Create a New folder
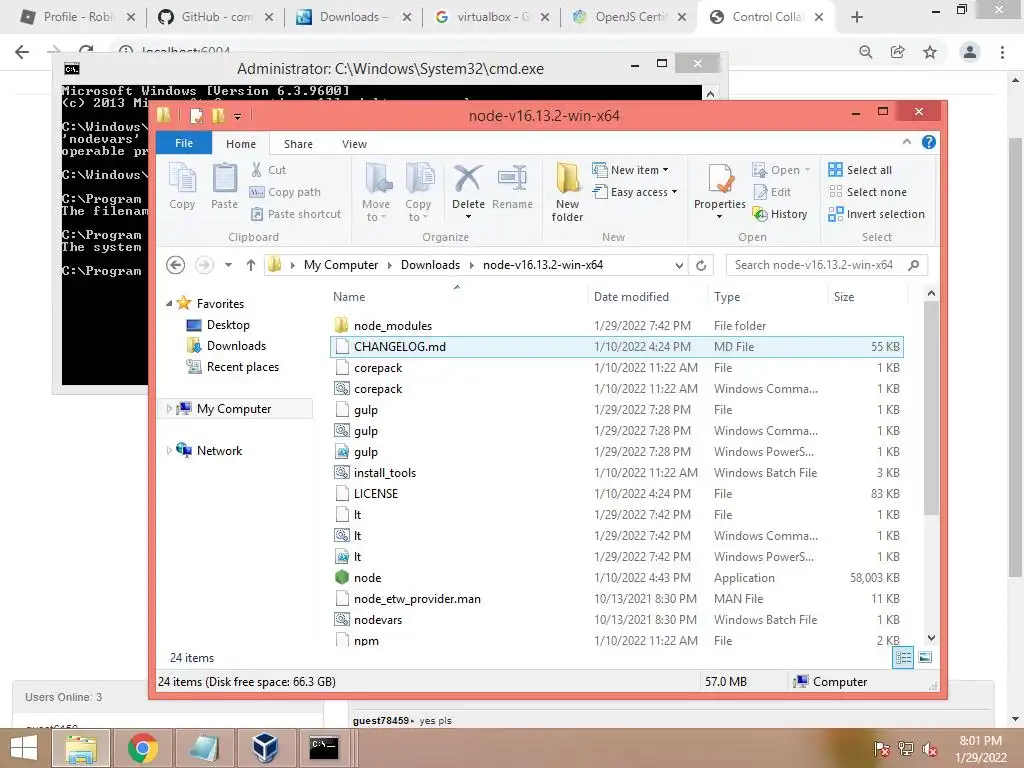The width and height of the screenshot is (1024, 768). [x=567, y=193]
